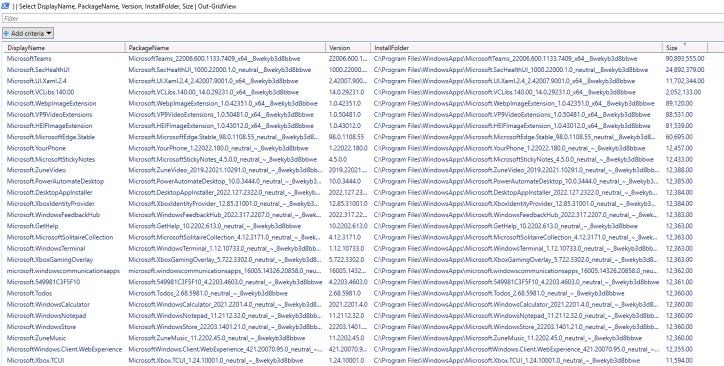
Task: Select Microsoft.WindowsNotepad display name
Action: tap(47, 315)
